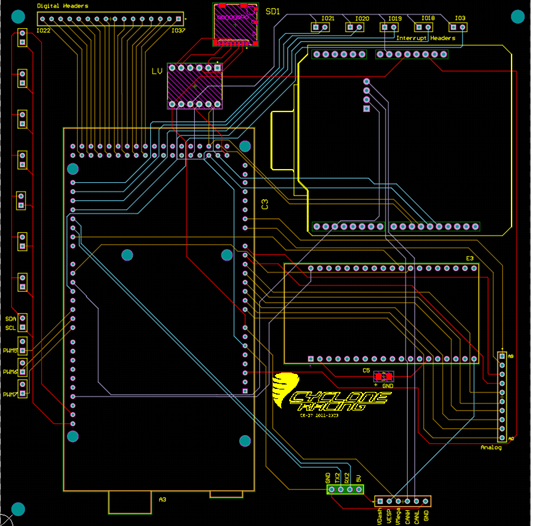
Task: Click the 'IO37' label under the digital header
Action: (x=178, y=31)
